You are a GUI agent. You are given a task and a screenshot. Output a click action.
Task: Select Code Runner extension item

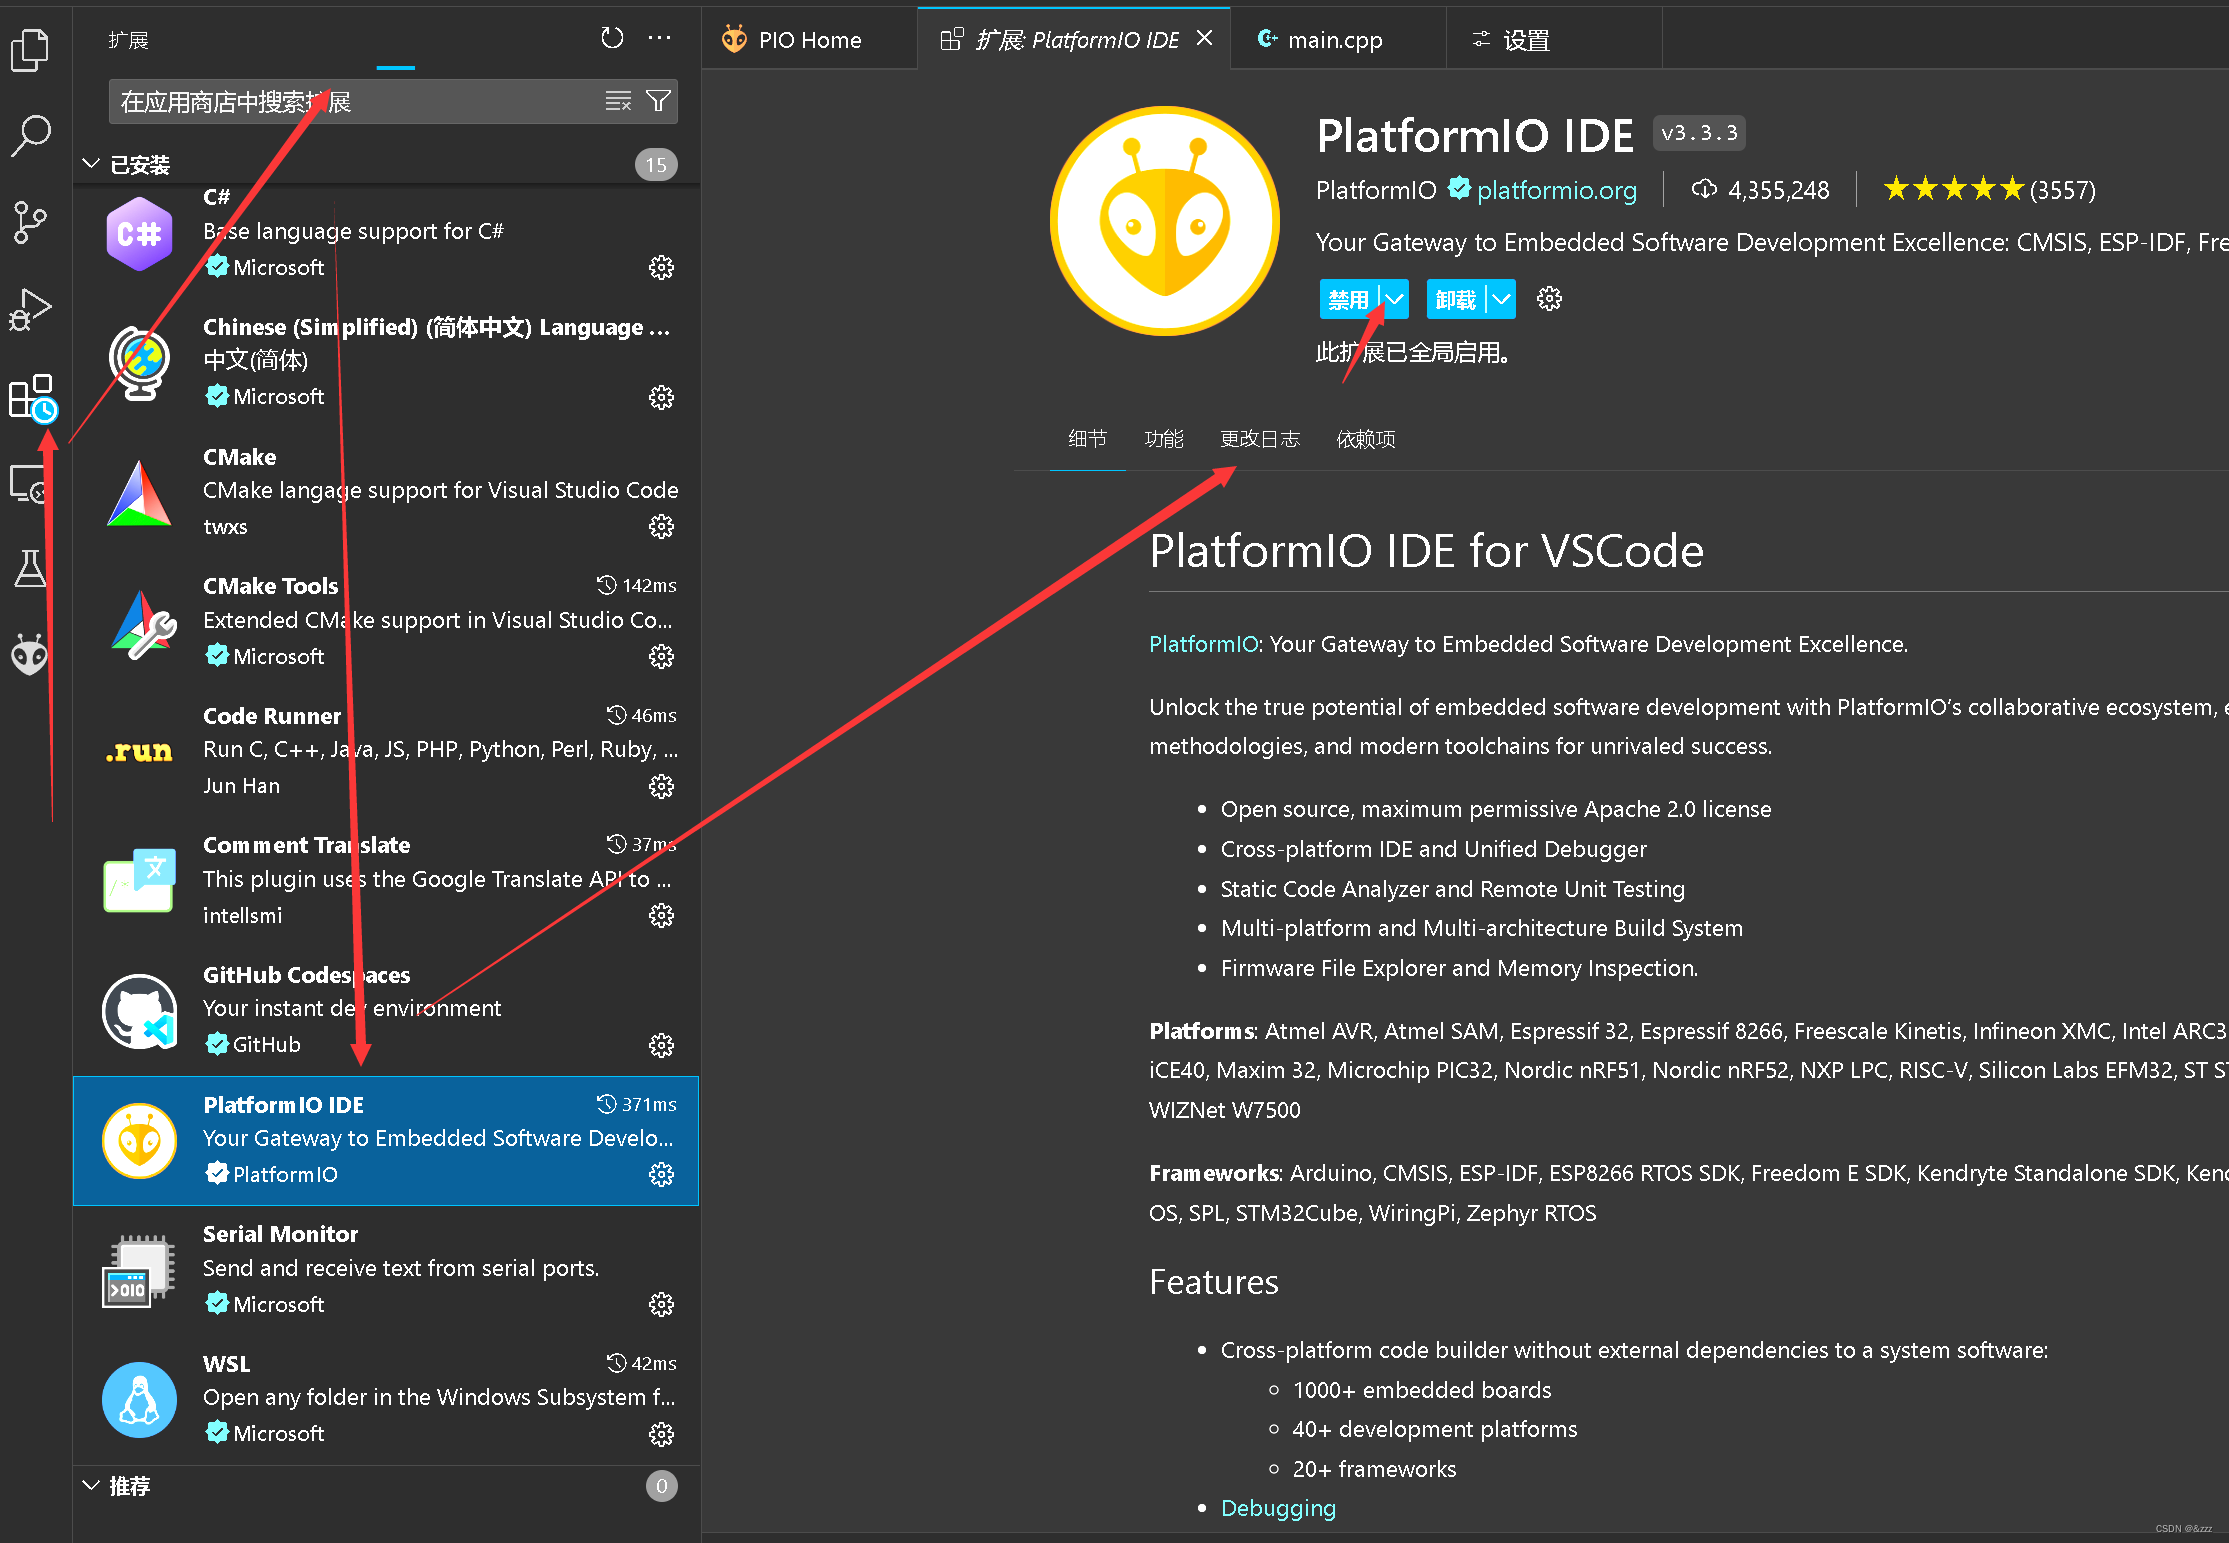pos(386,751)
